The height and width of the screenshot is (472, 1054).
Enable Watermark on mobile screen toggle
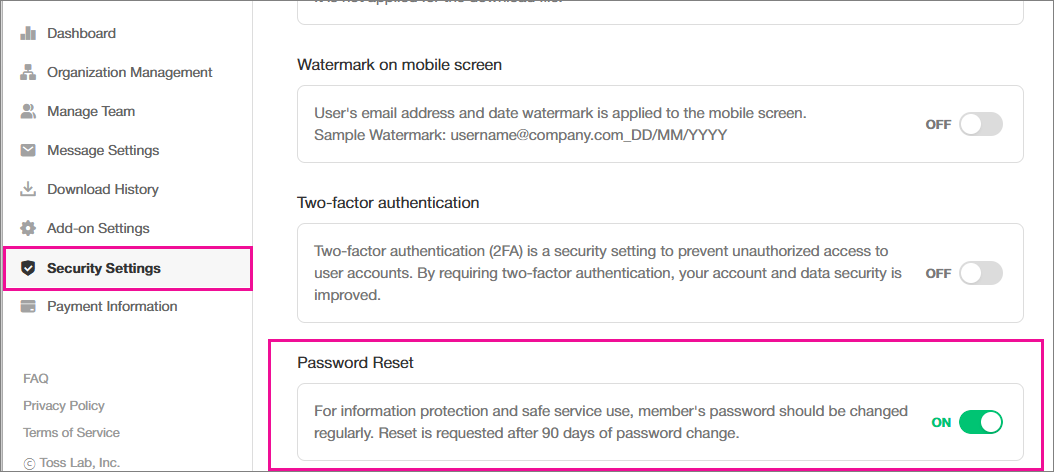click(980, 125)
